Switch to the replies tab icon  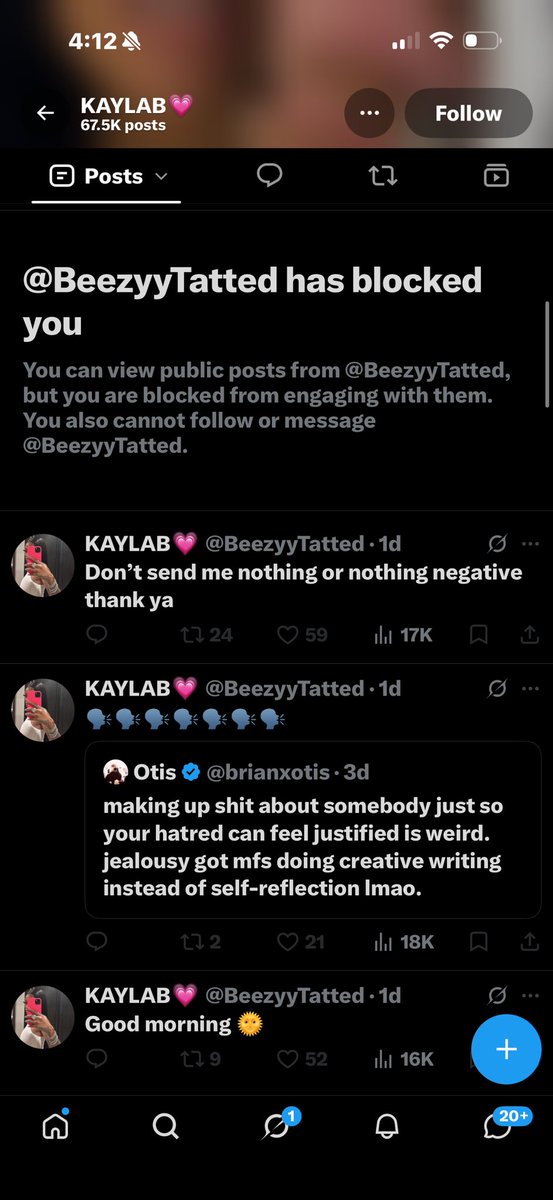(269, 176)
